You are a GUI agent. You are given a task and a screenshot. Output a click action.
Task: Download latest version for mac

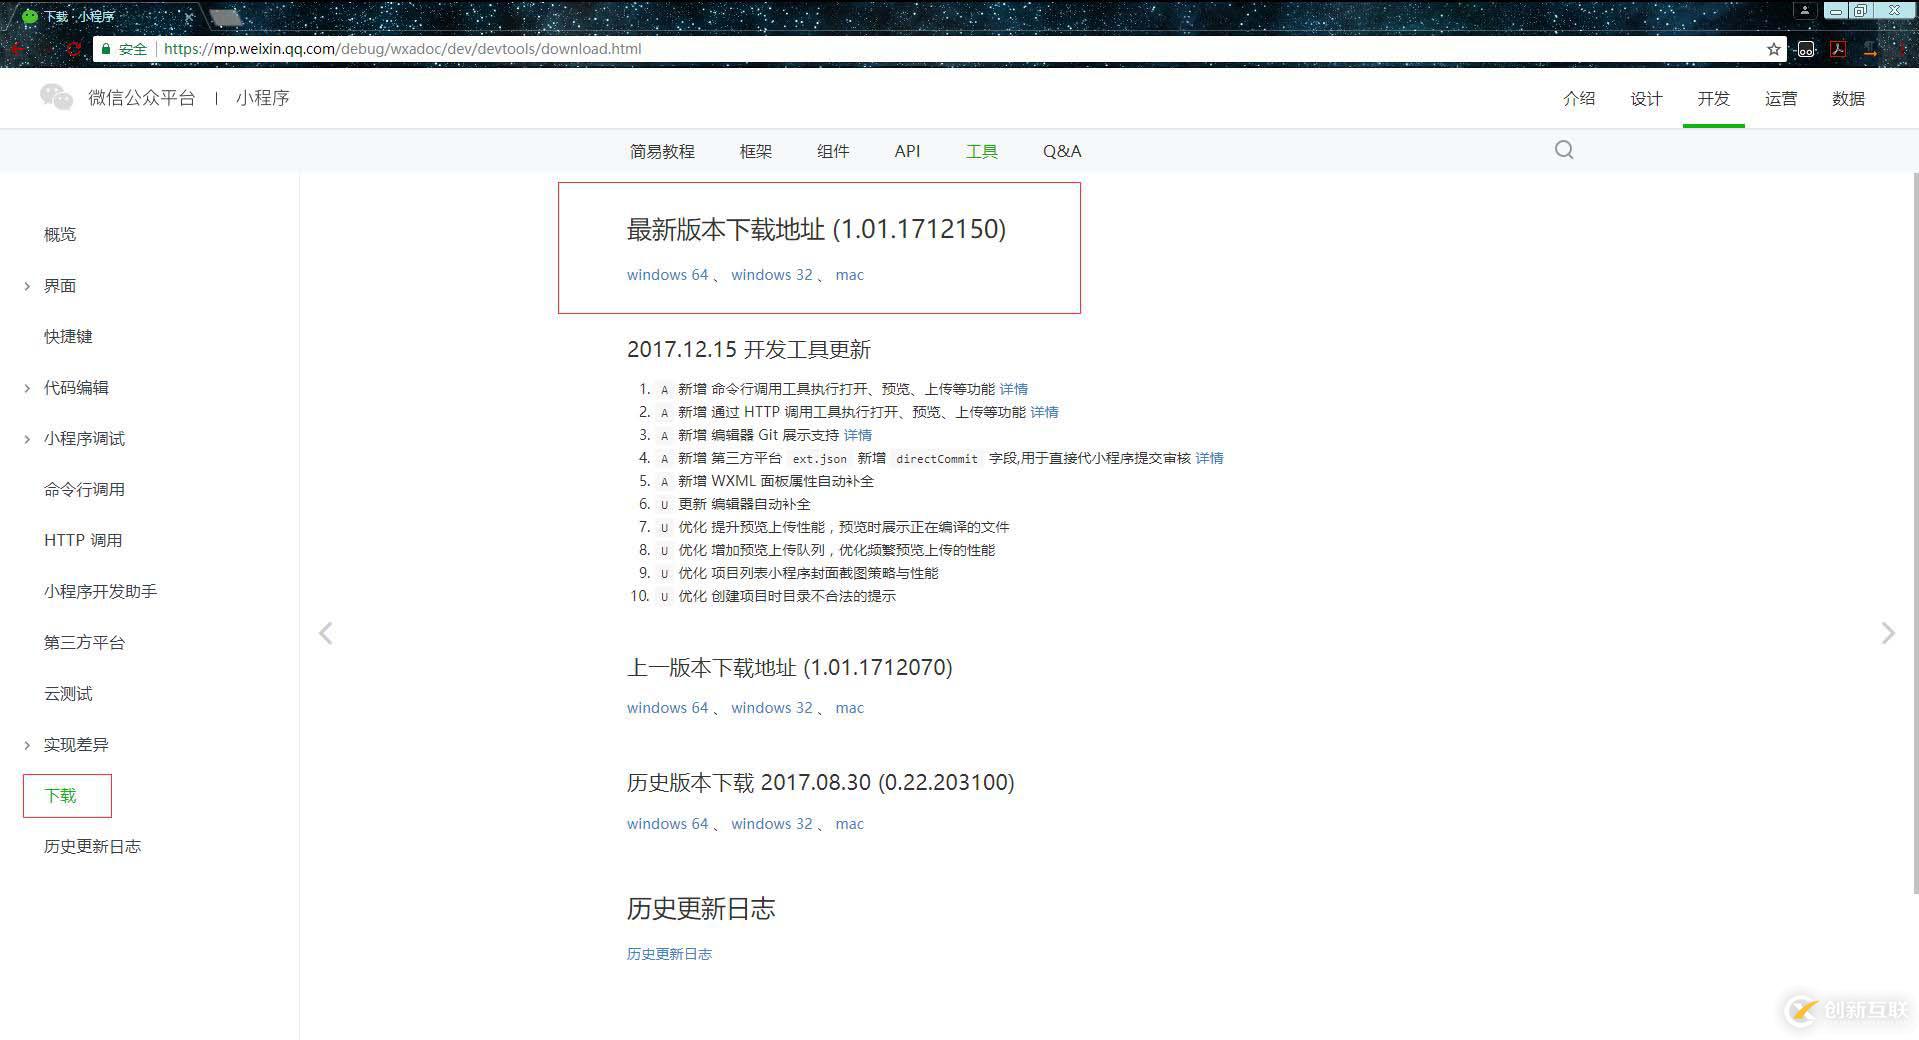(849, 275)
